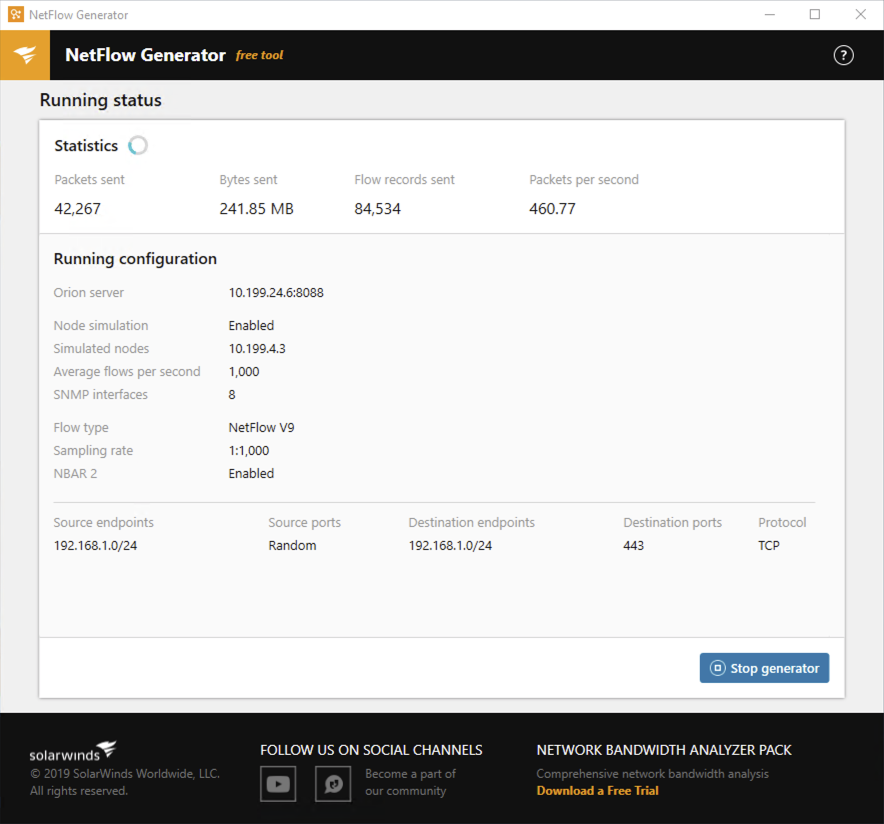Stop the generator

pyautogui.click(x=764, y=668)
